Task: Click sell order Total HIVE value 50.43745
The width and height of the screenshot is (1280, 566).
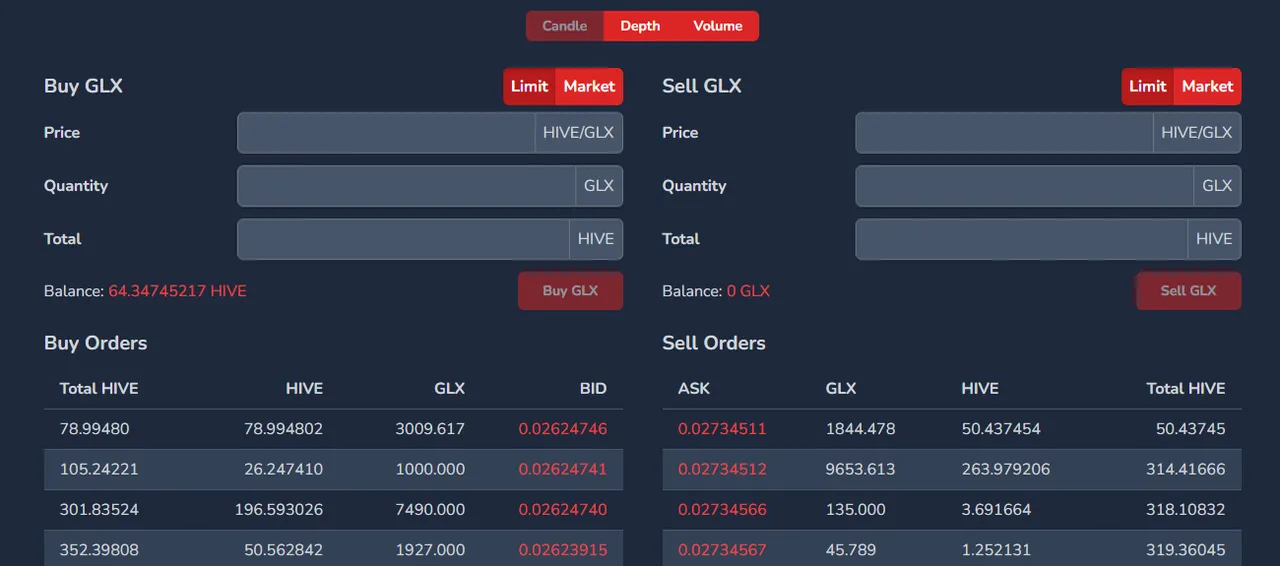Action: 1190,429
